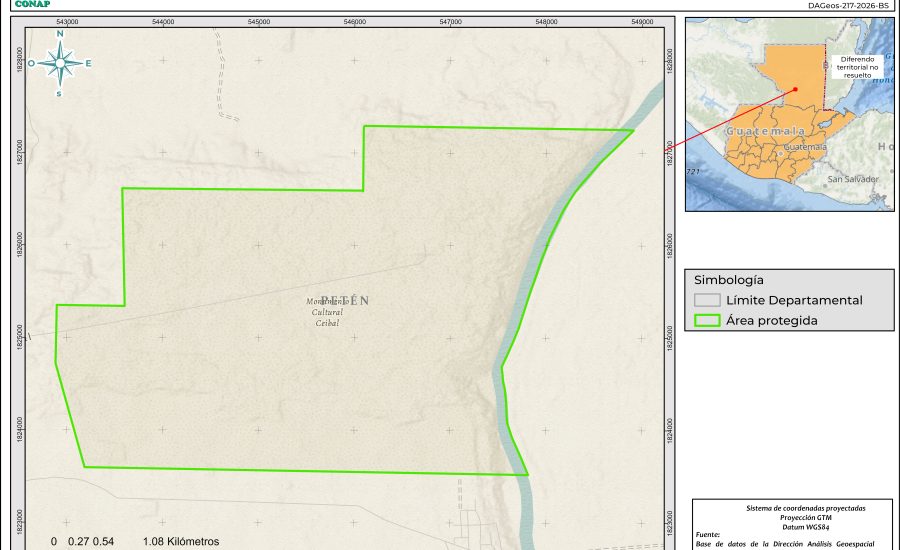Click the Diferendo territorial no resuelto label
The image size is (900, 550).
(x=857, y=67)
